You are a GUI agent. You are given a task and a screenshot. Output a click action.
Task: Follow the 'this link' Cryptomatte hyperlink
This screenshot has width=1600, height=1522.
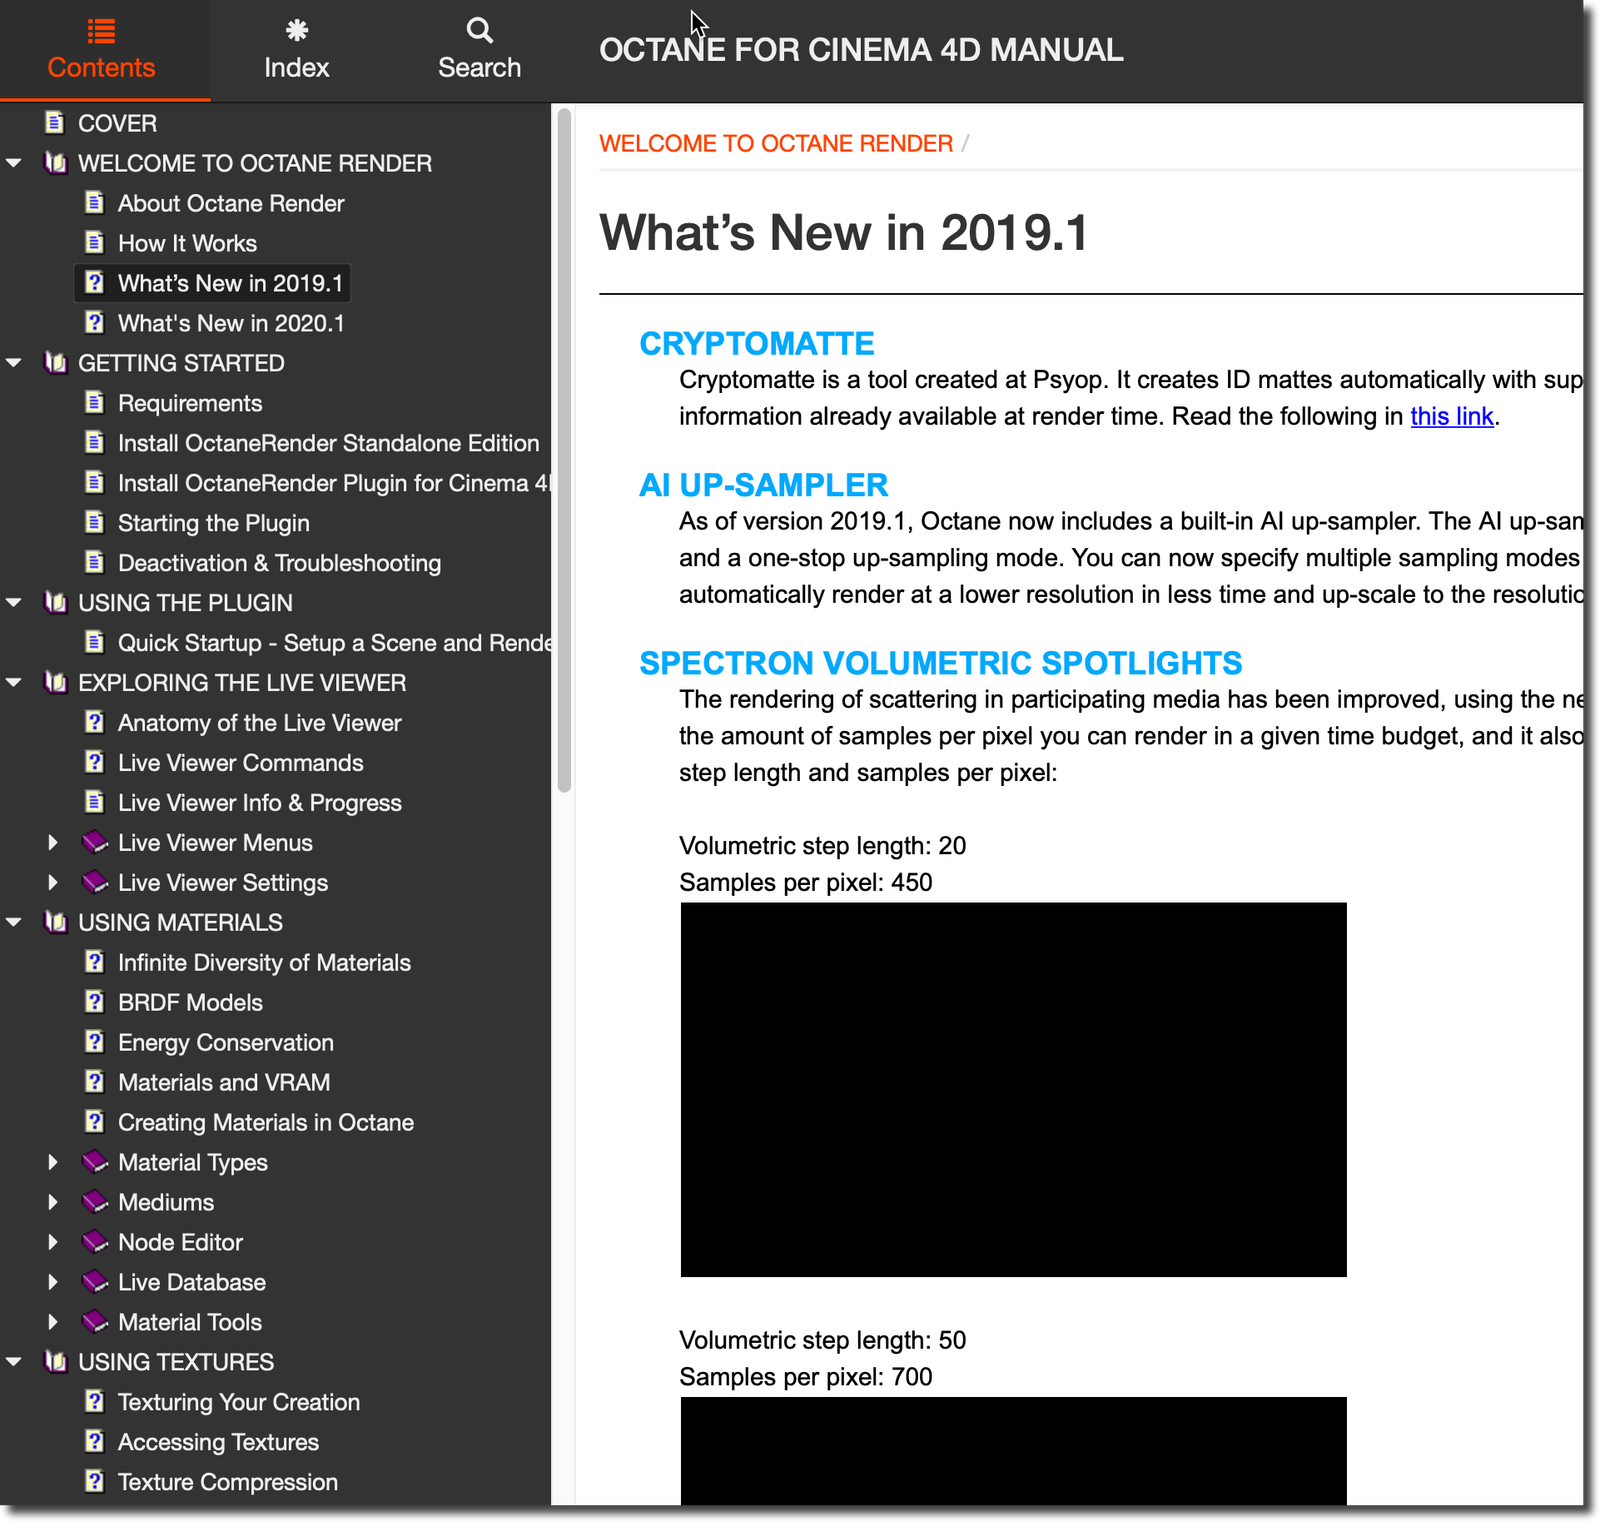(x=1452, y=416)
